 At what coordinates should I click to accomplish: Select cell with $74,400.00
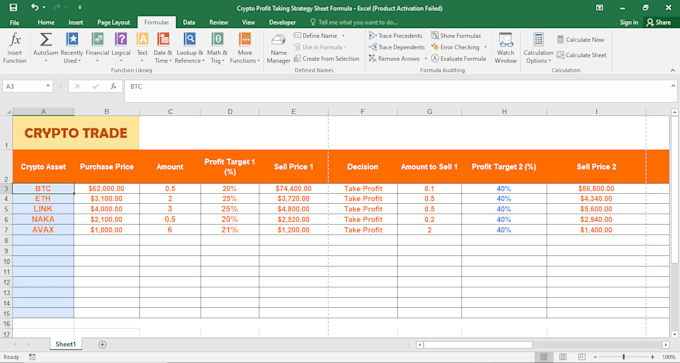pyautogui.click(x=294, y=189)
